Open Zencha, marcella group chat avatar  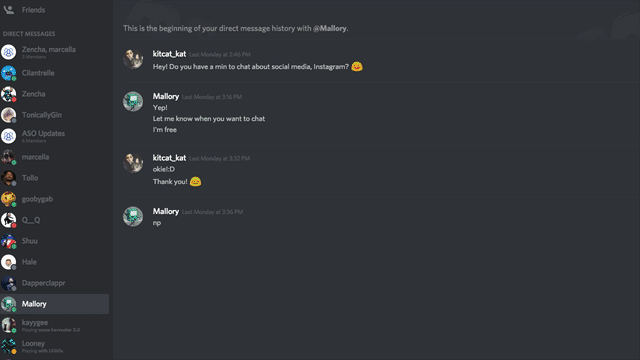click(9, 52)
